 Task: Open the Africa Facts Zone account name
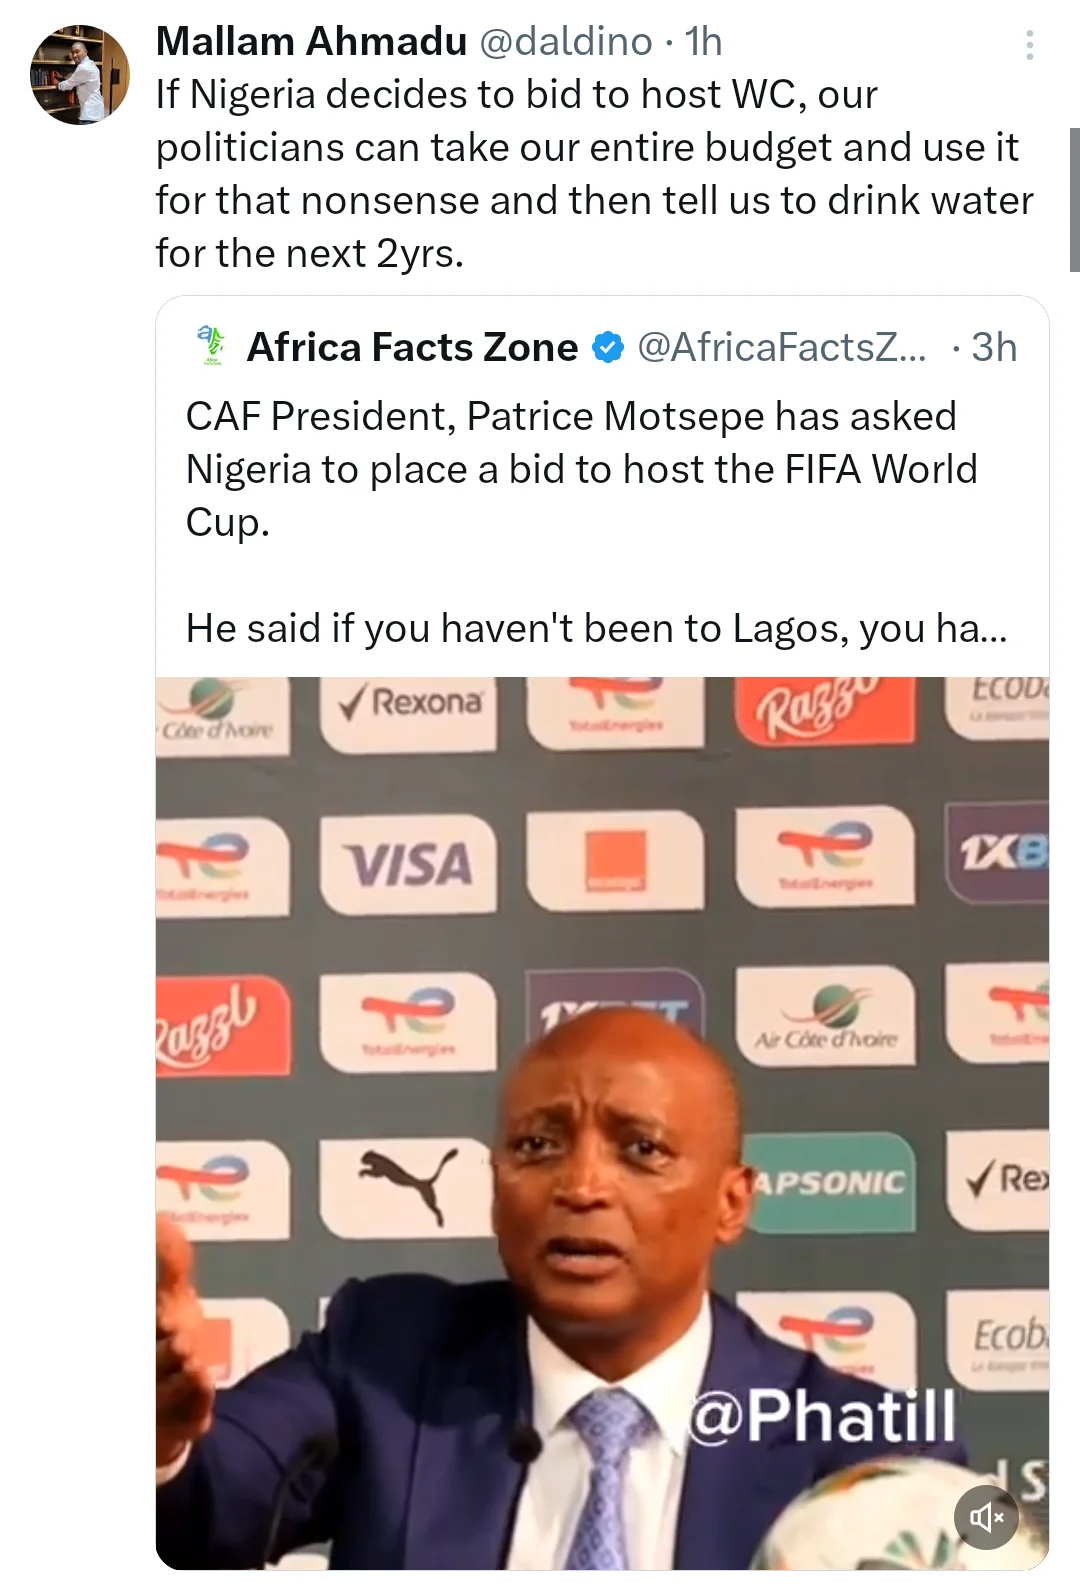412,348
